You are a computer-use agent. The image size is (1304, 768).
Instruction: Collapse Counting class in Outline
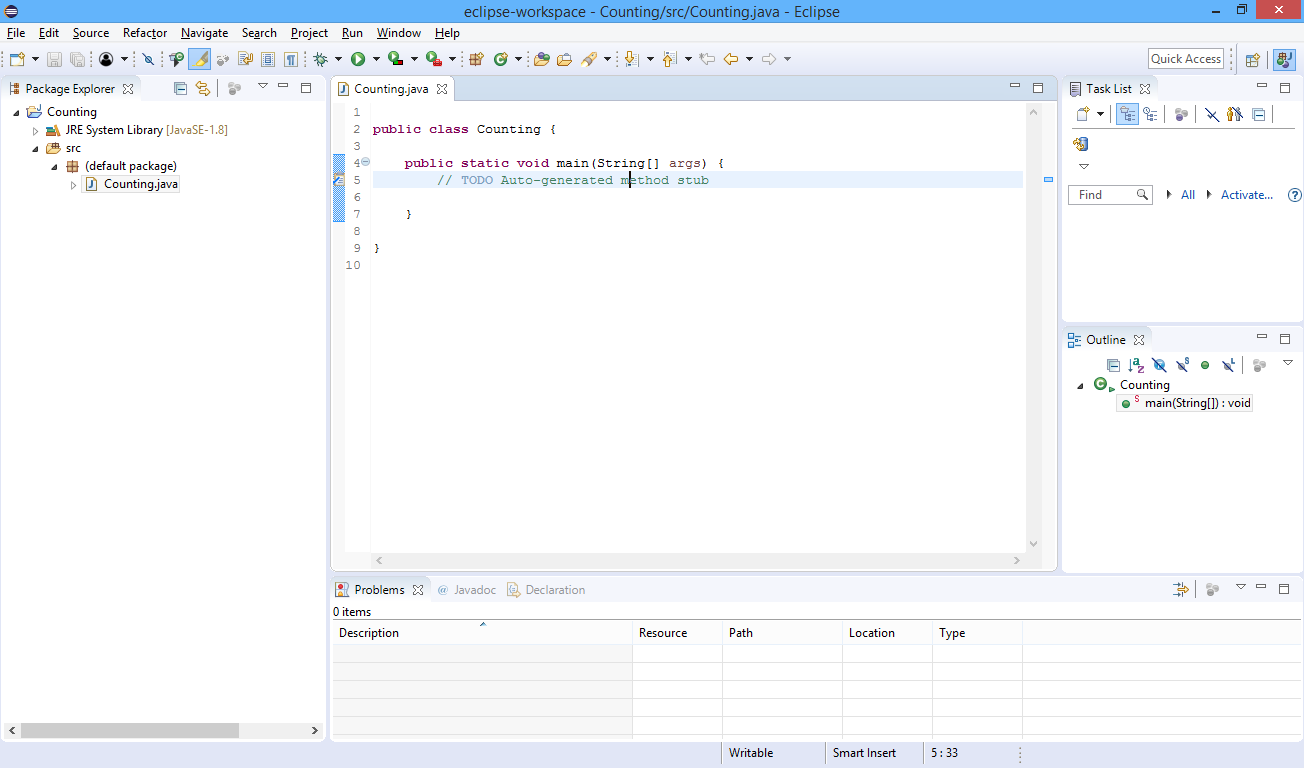(x=1080, y=386)
